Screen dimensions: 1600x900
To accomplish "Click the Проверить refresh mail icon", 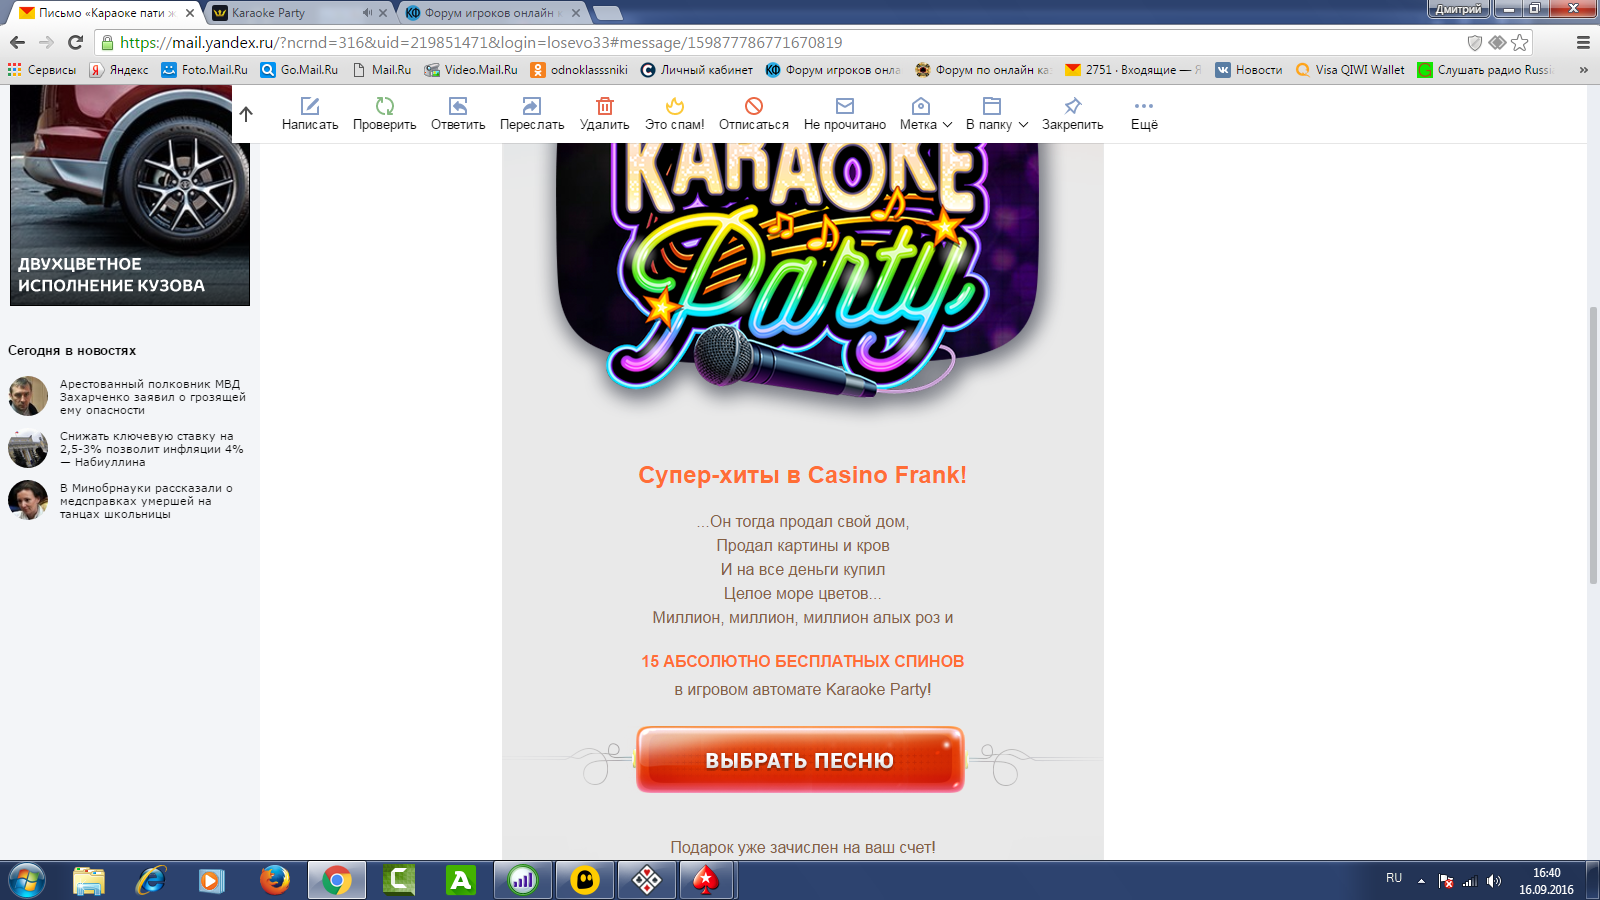I will [x=384, y=106].
